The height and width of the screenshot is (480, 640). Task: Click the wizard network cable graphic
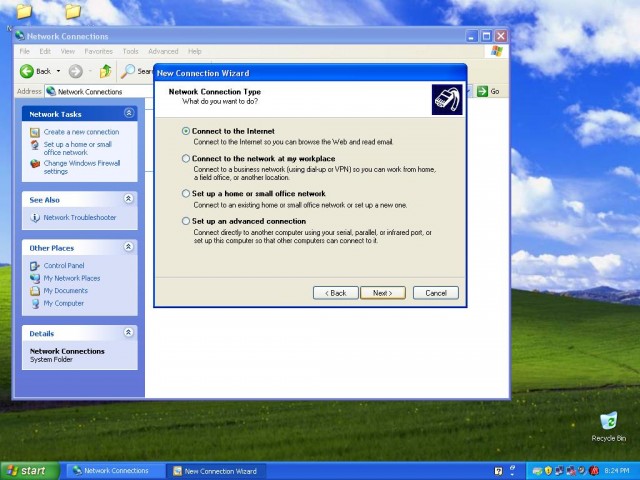coord(447,100)
